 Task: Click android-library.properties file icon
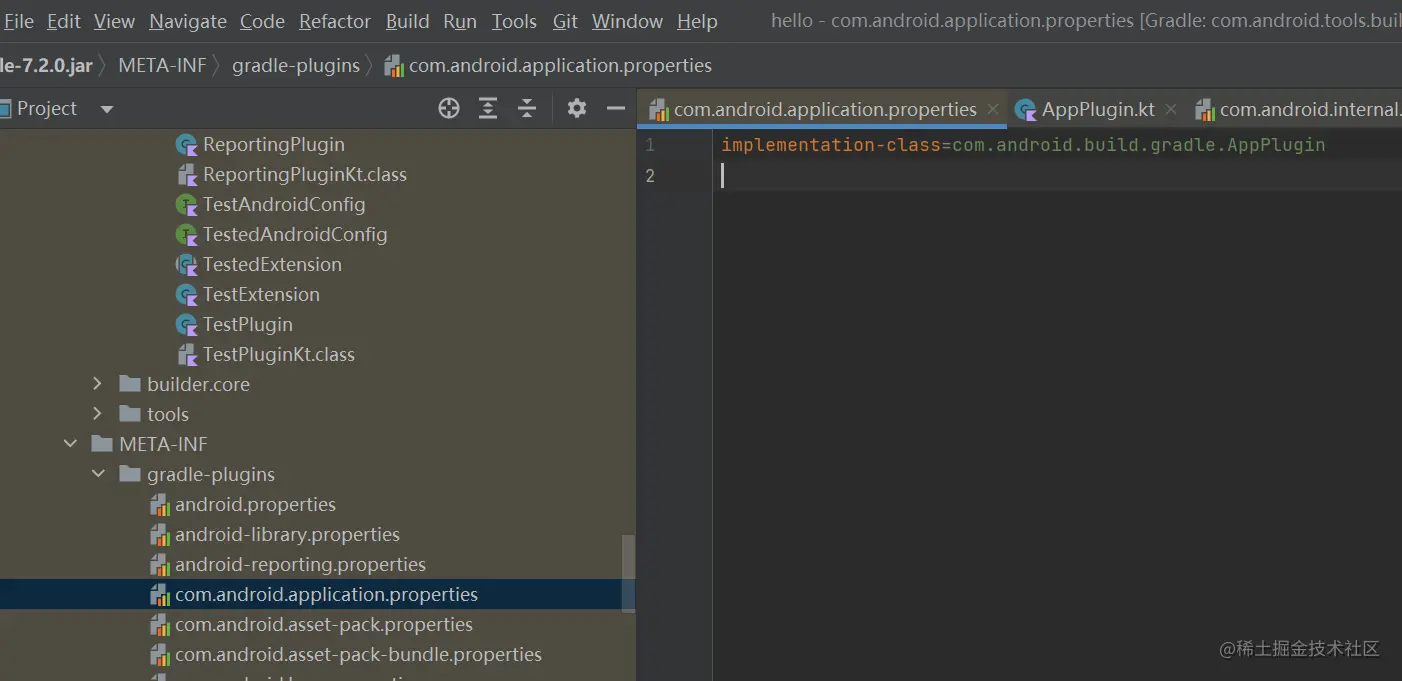click(159, 535)
